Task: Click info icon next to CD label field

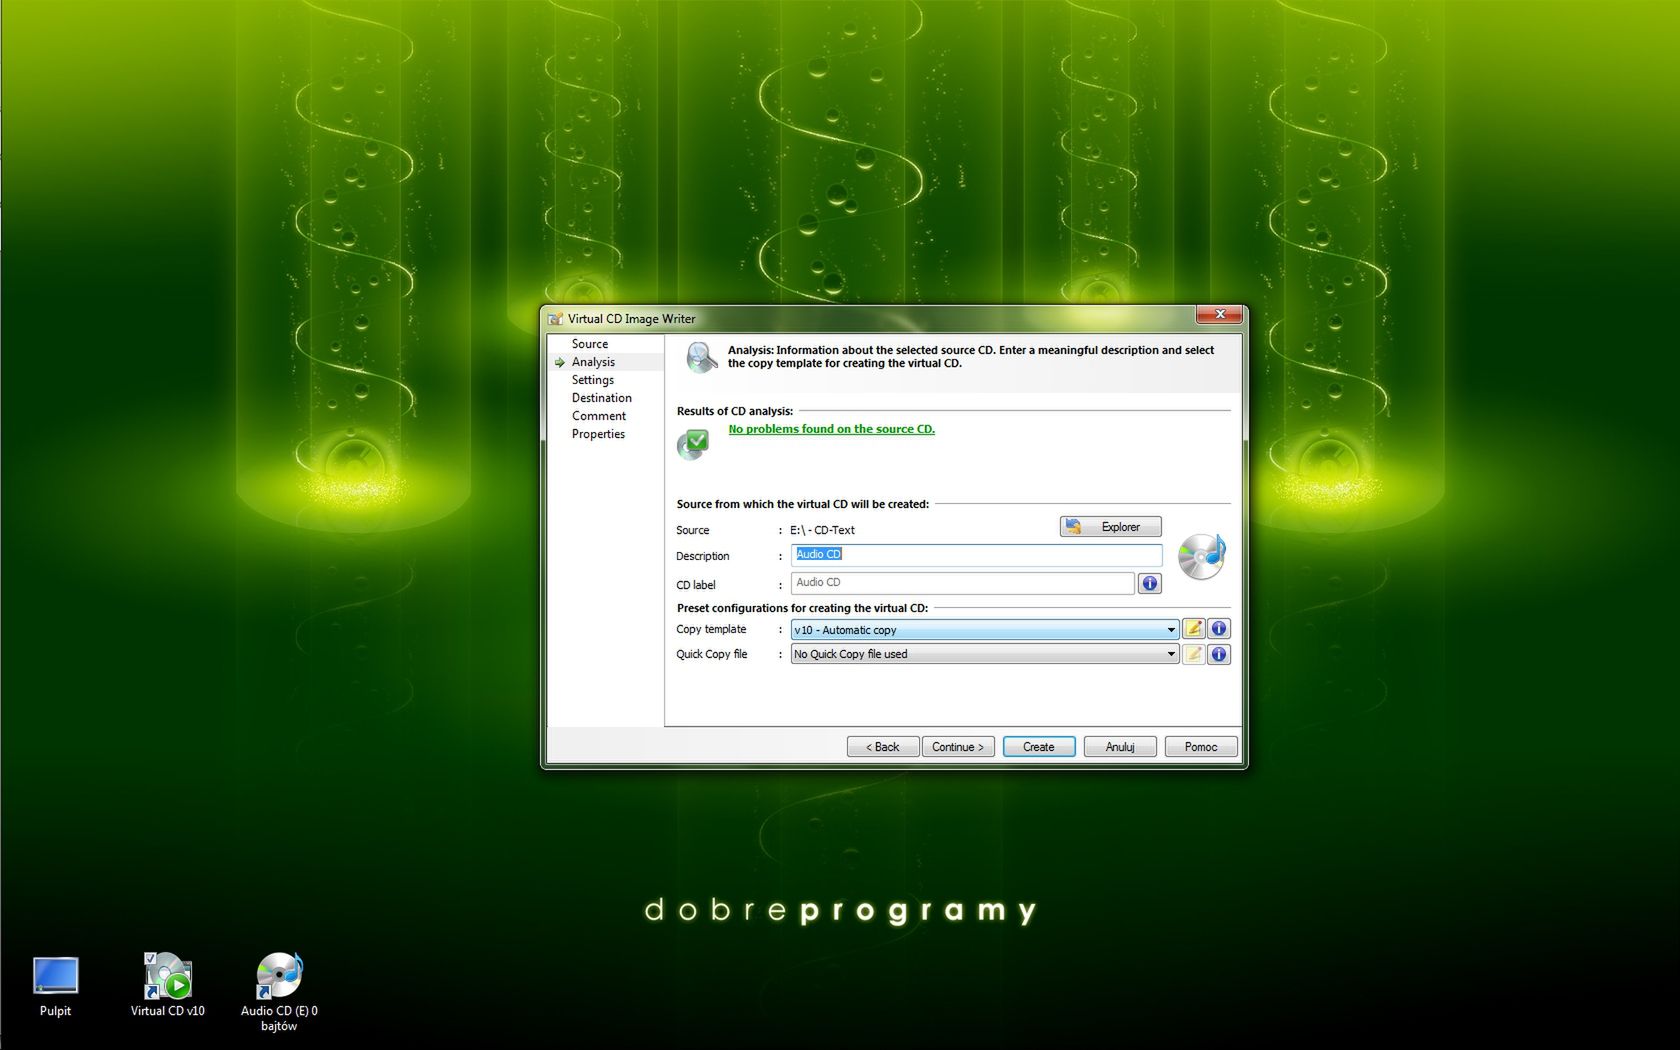Action: click(1150, 583)
